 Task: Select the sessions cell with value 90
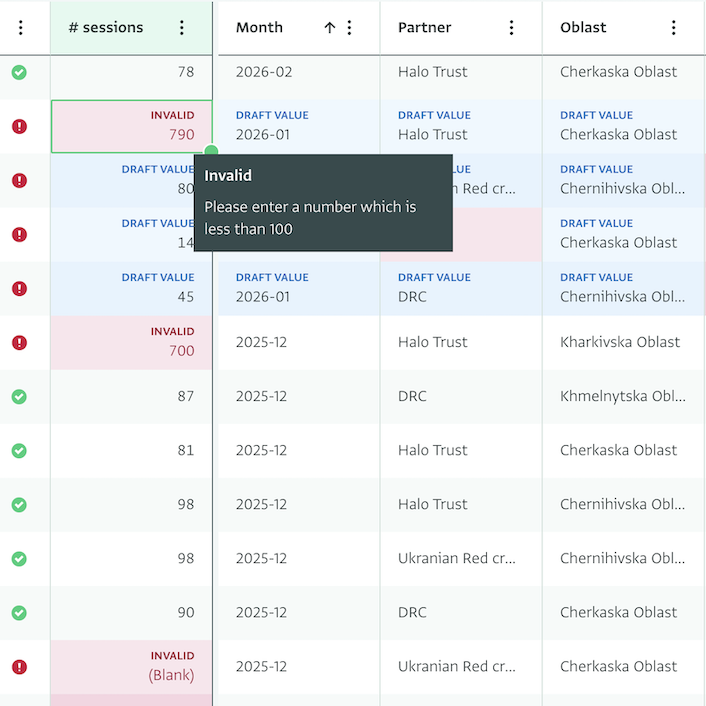(131, 613)
